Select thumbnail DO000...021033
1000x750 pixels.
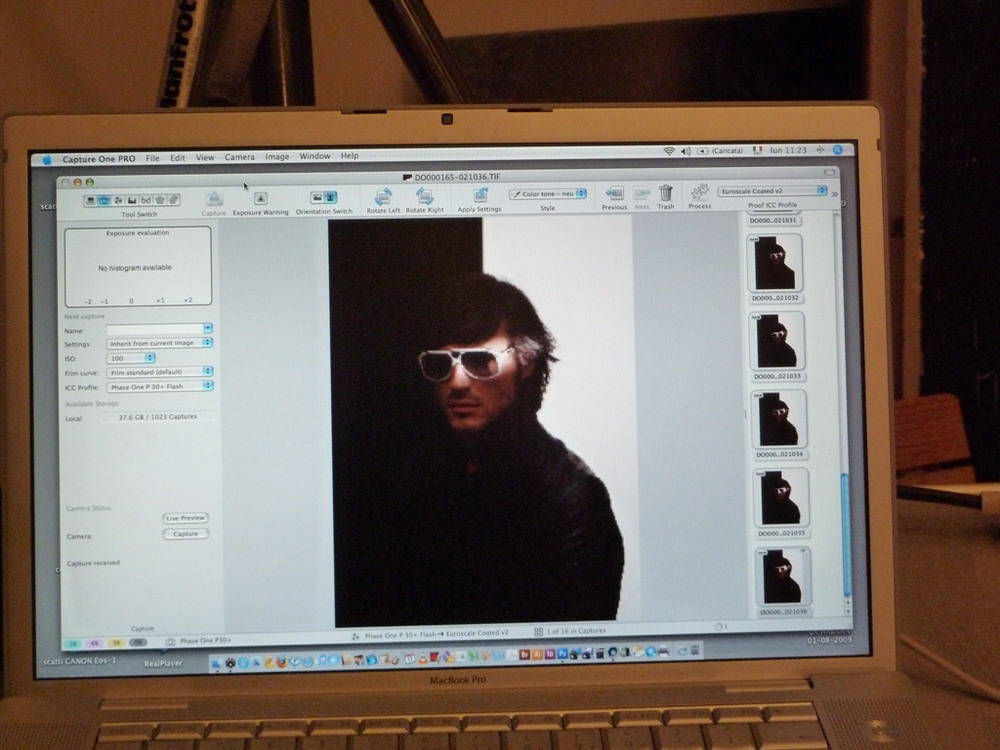coord(777,342)
